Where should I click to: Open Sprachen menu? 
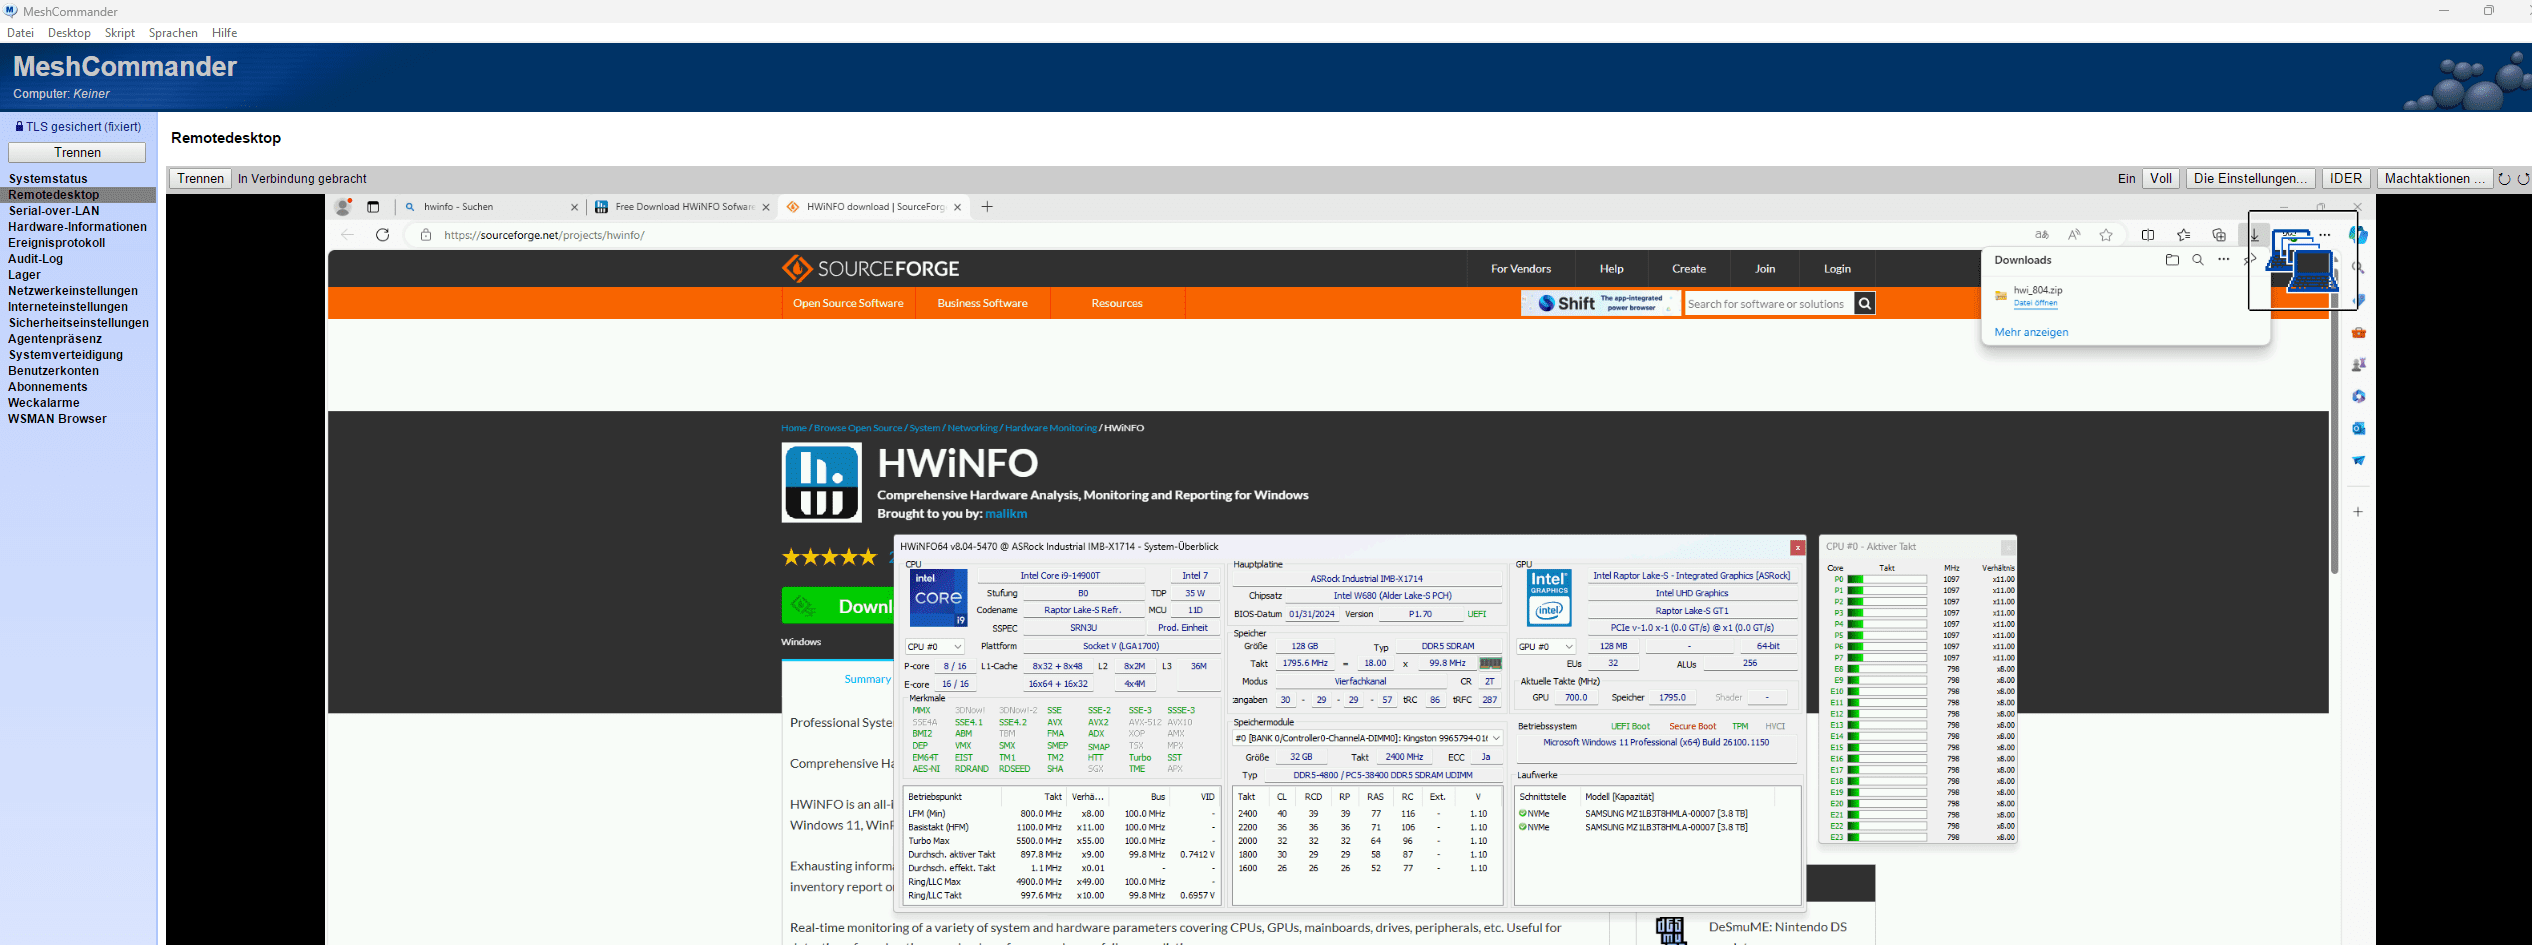(173, 33)
